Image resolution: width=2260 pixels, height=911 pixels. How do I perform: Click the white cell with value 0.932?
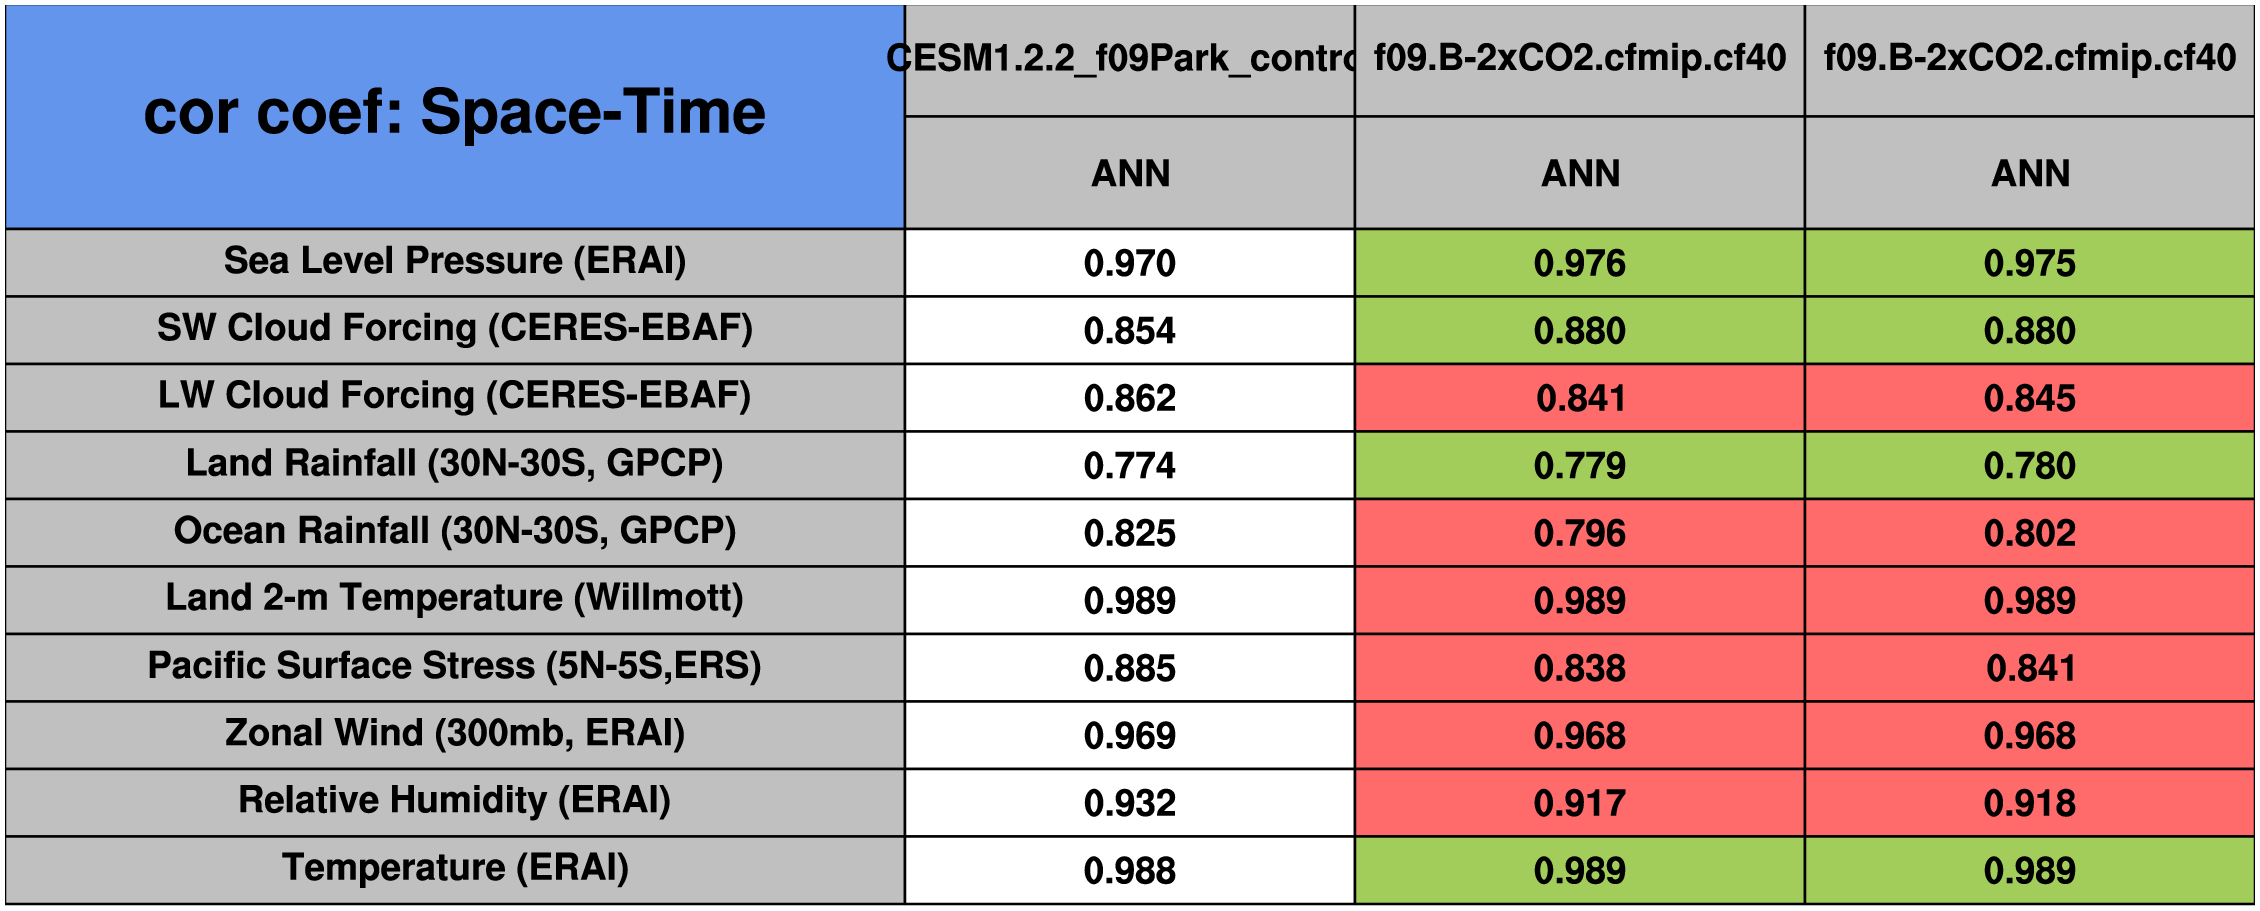click(x=1129, y=803)
